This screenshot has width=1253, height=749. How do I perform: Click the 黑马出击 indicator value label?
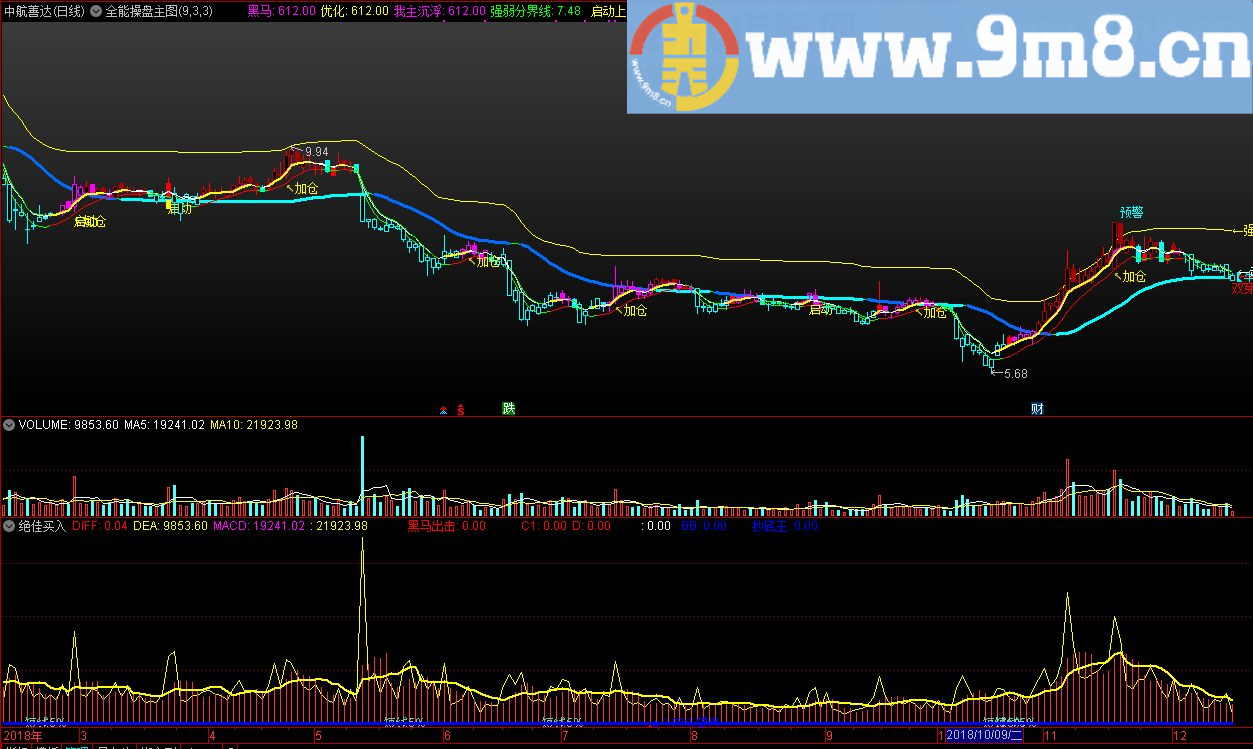446,525
